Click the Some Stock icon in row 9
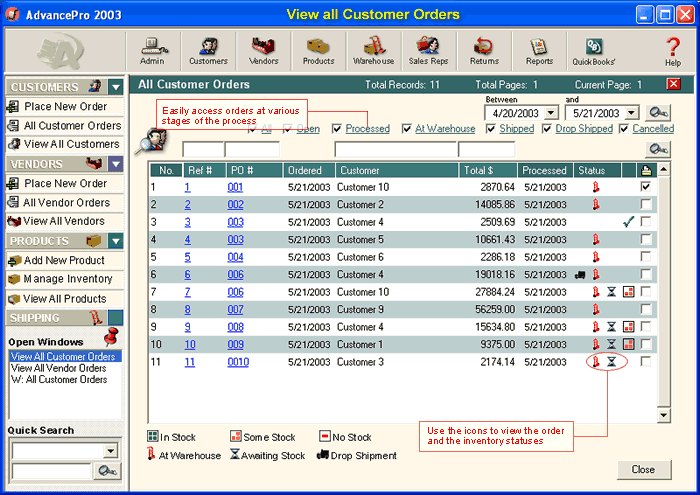 tap(629, 327)
